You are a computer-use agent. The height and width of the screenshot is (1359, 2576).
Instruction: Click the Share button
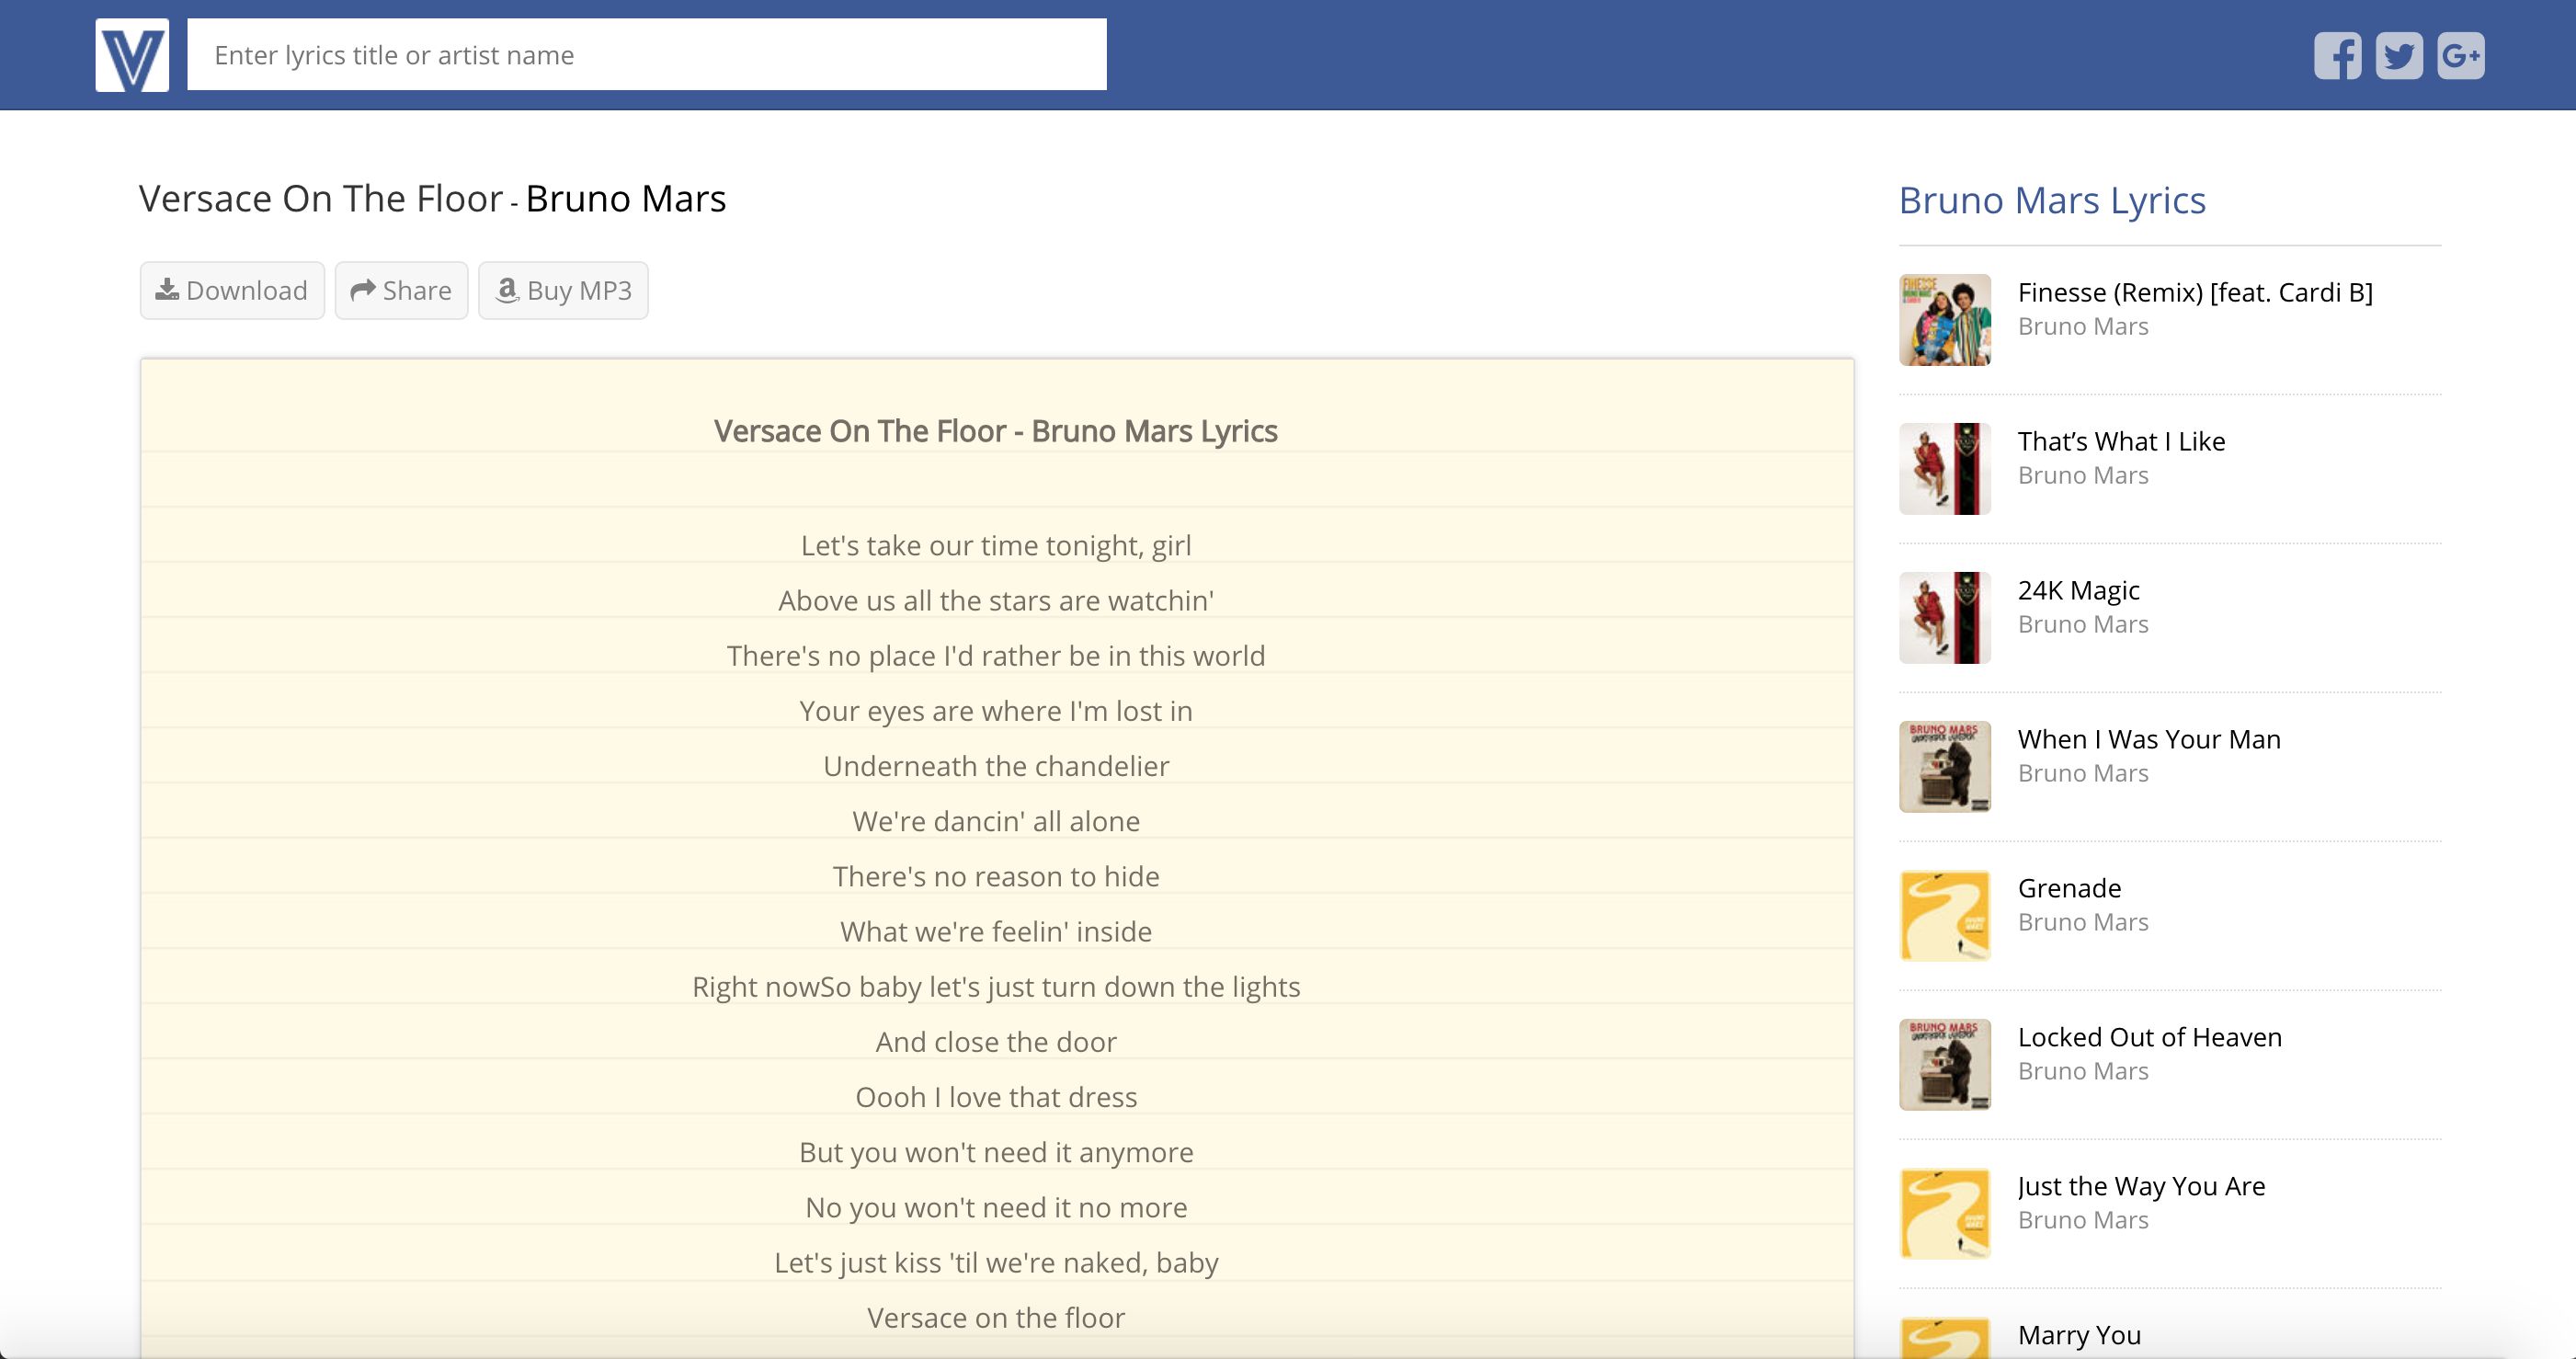(401, 291)
